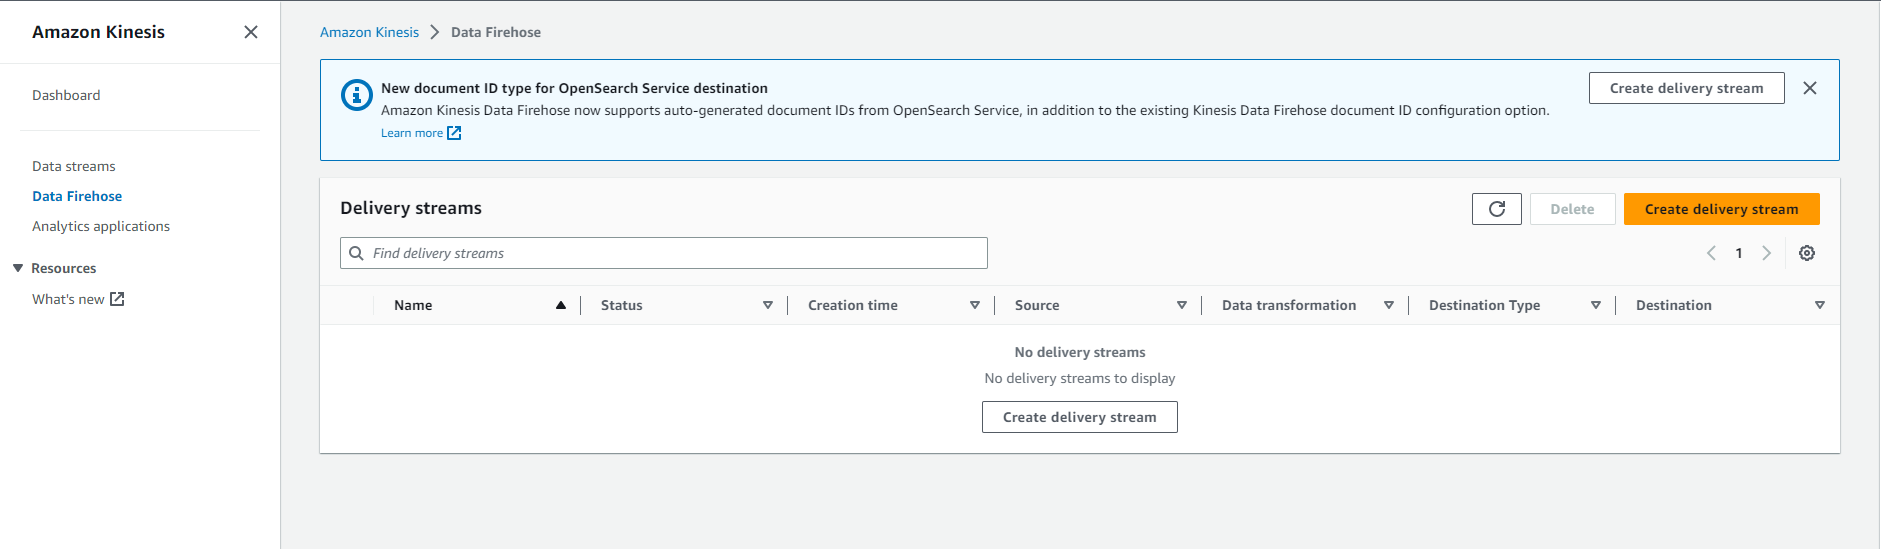Click the external link icon beside What's new

pos(117,299)
